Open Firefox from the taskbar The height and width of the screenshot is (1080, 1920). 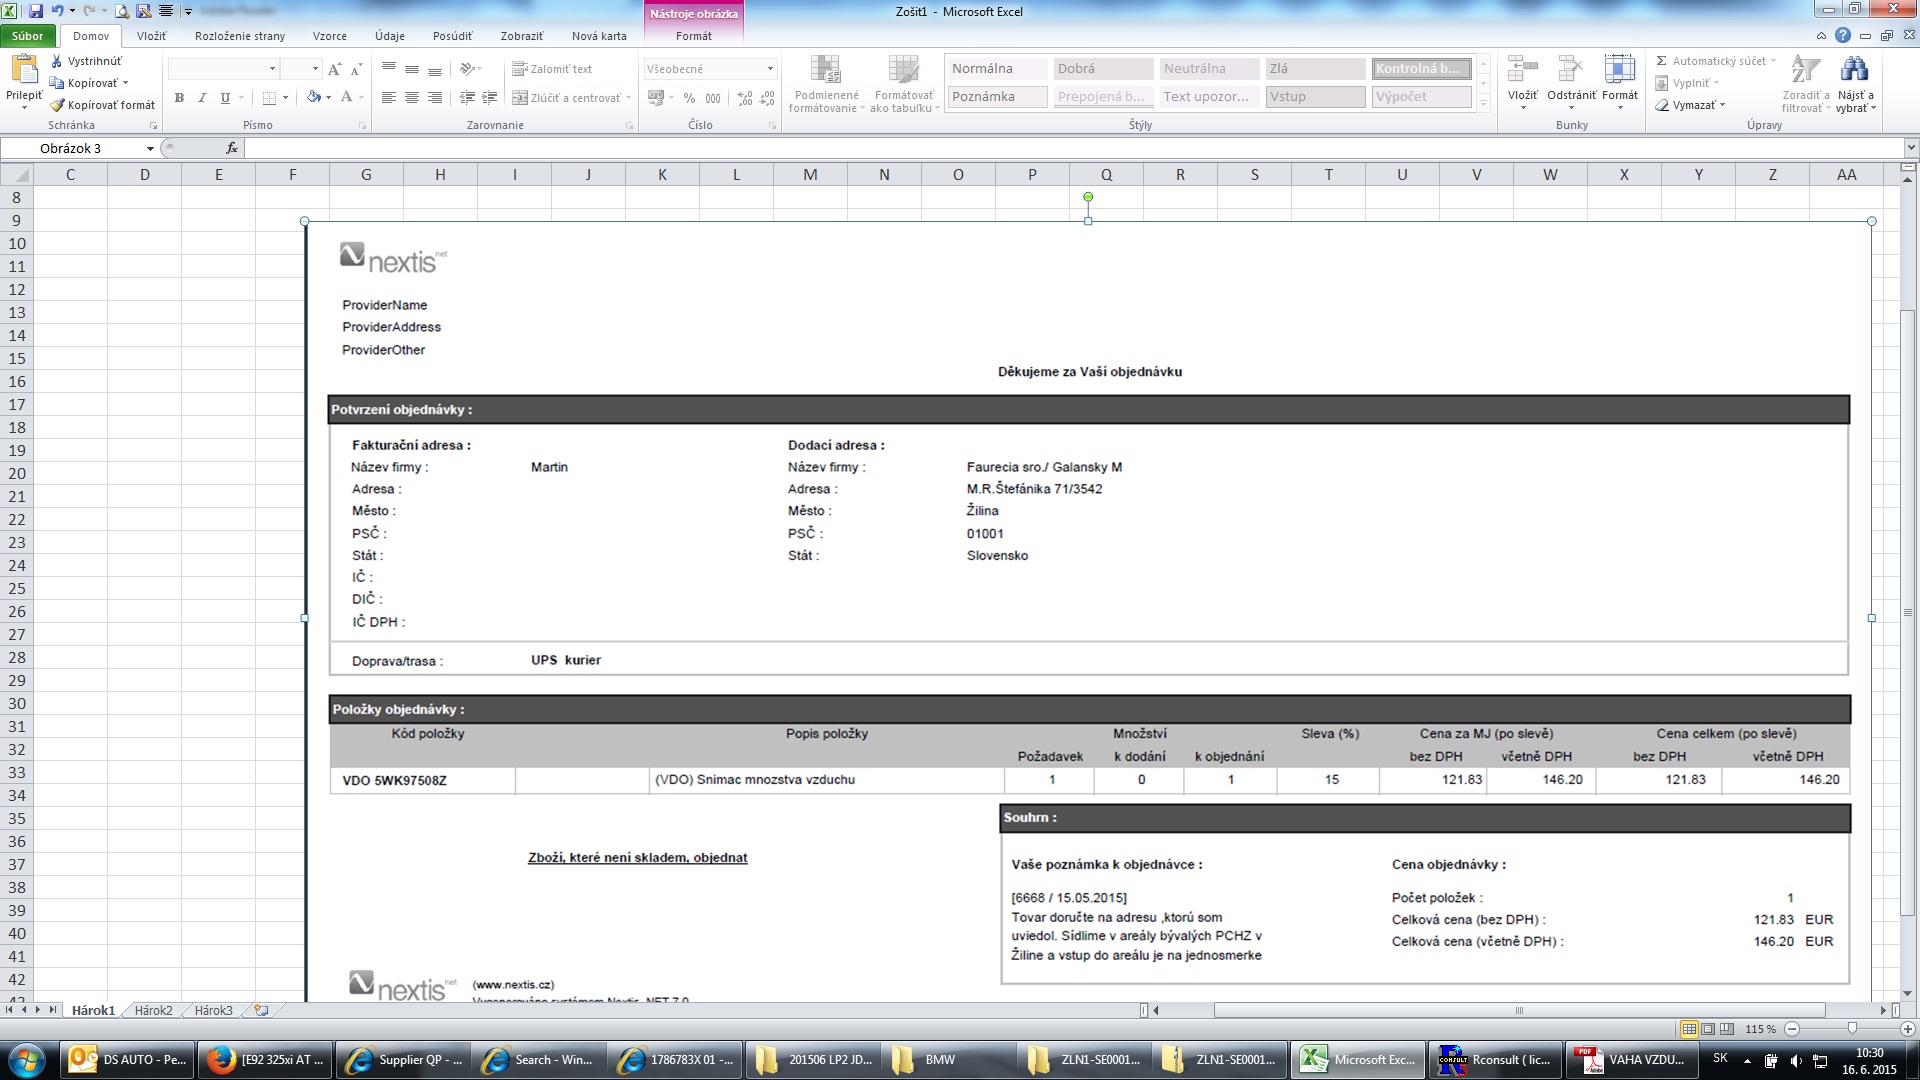click(x=264, y=1060)
